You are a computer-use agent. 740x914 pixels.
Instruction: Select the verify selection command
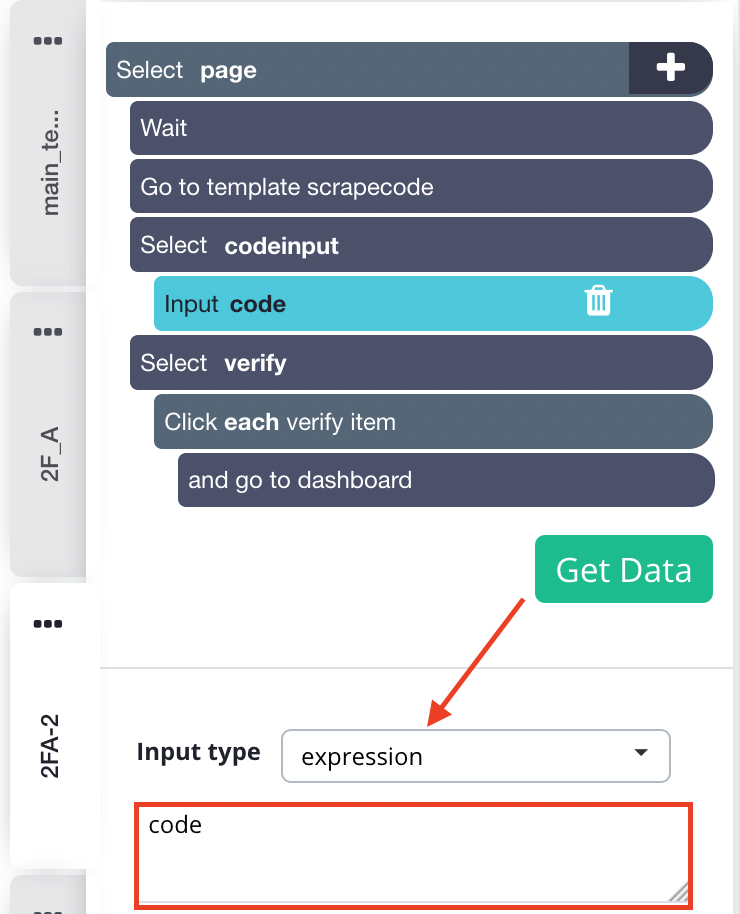[x=420, y=362]
